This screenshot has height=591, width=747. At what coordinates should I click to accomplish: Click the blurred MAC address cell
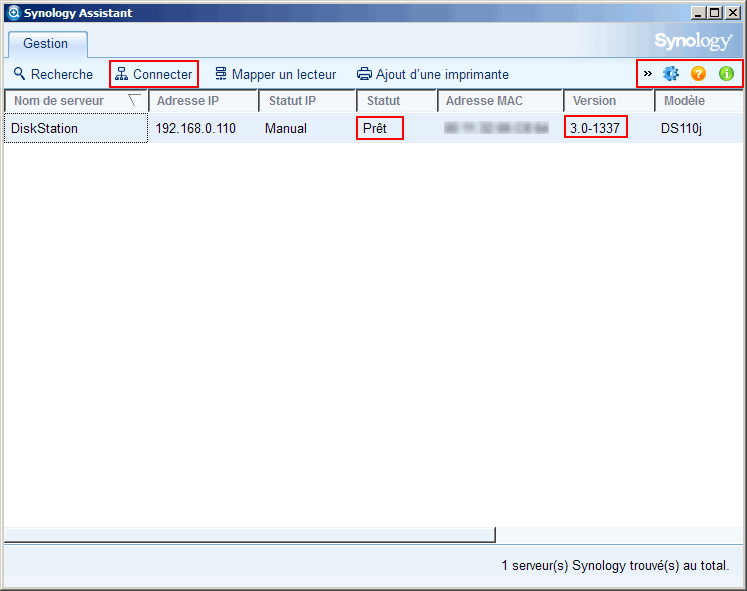[496, 128]
